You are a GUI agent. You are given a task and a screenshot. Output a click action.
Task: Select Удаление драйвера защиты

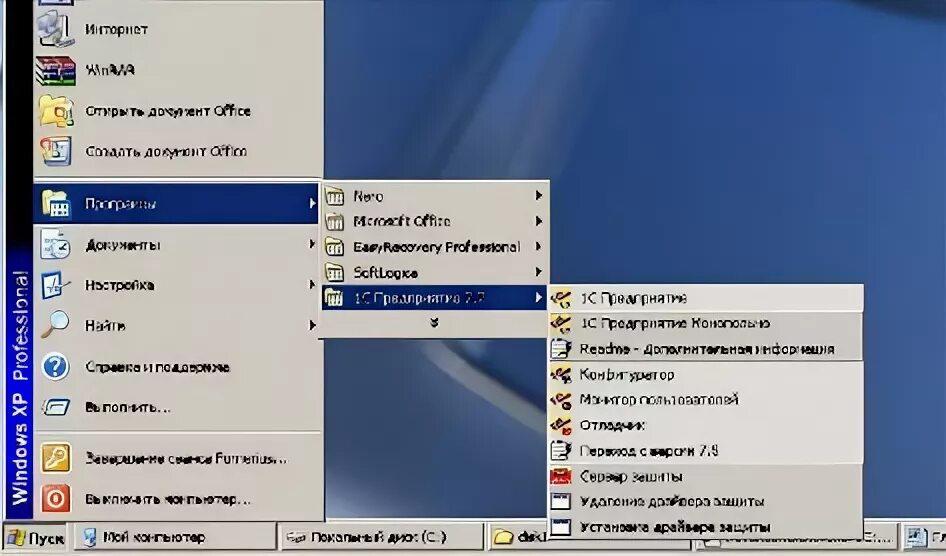(x=706, y=501)
